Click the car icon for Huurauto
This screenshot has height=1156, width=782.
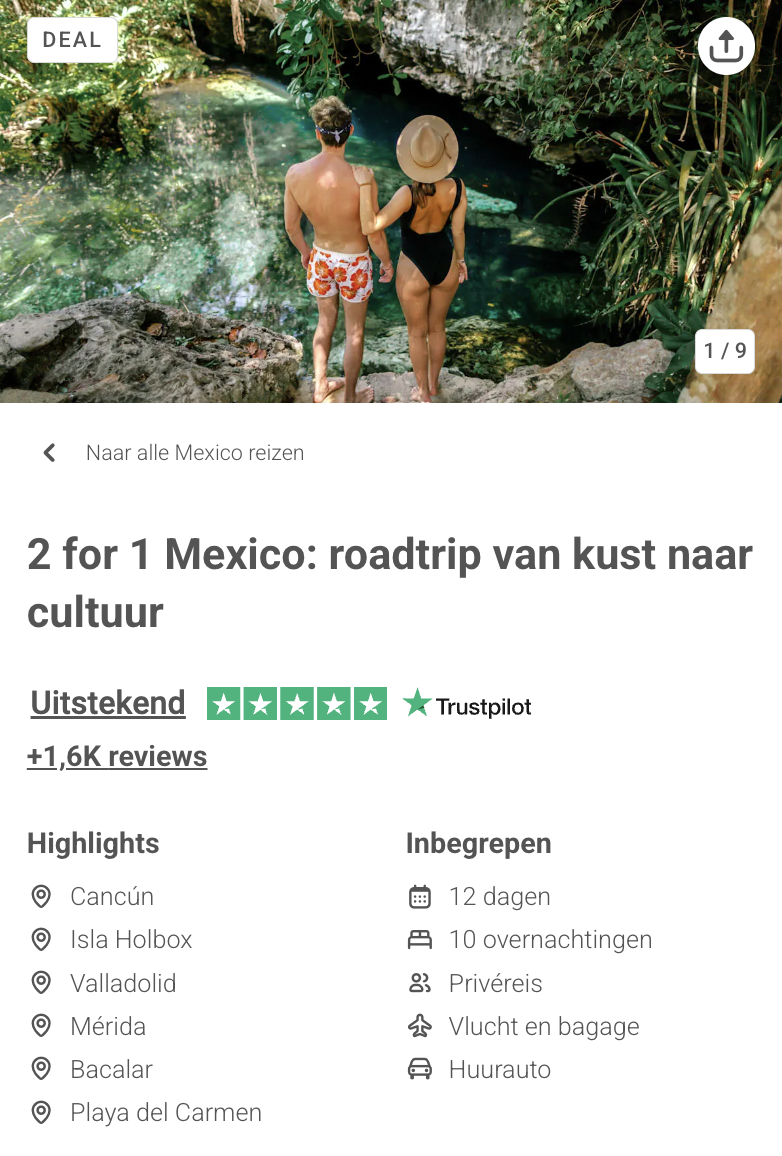419,1069
